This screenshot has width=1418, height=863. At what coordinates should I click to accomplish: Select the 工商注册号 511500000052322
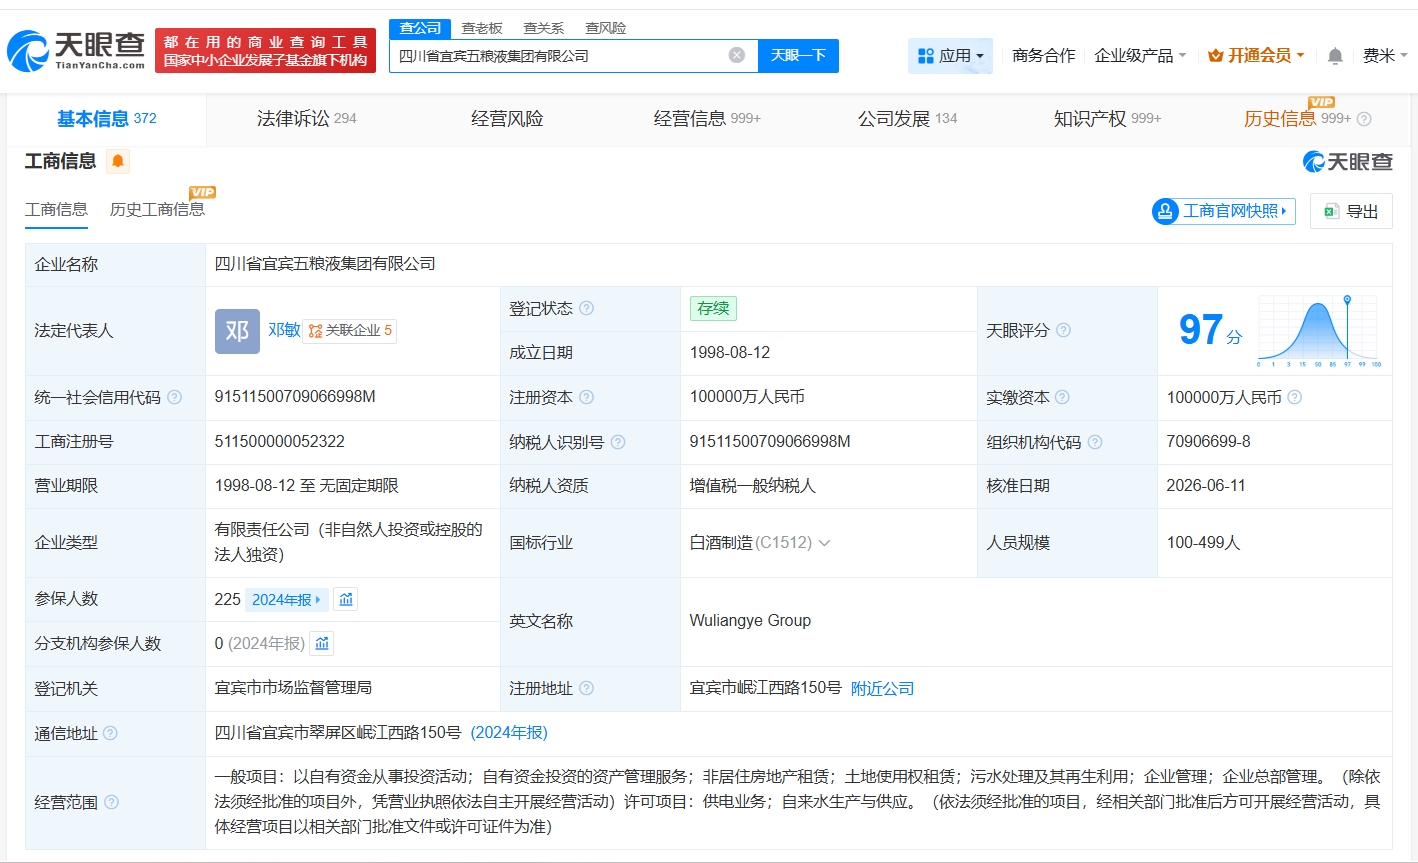tap(280, 442)
